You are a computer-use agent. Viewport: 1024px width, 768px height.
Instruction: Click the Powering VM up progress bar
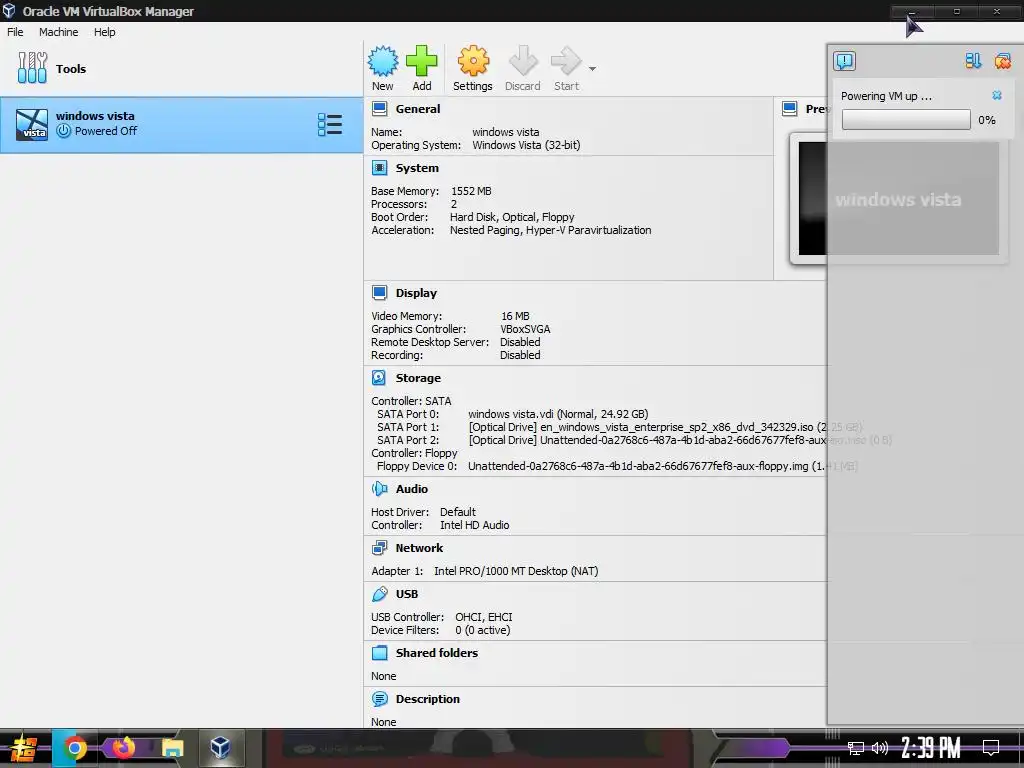pyautogui.click(x=906, y=120)
